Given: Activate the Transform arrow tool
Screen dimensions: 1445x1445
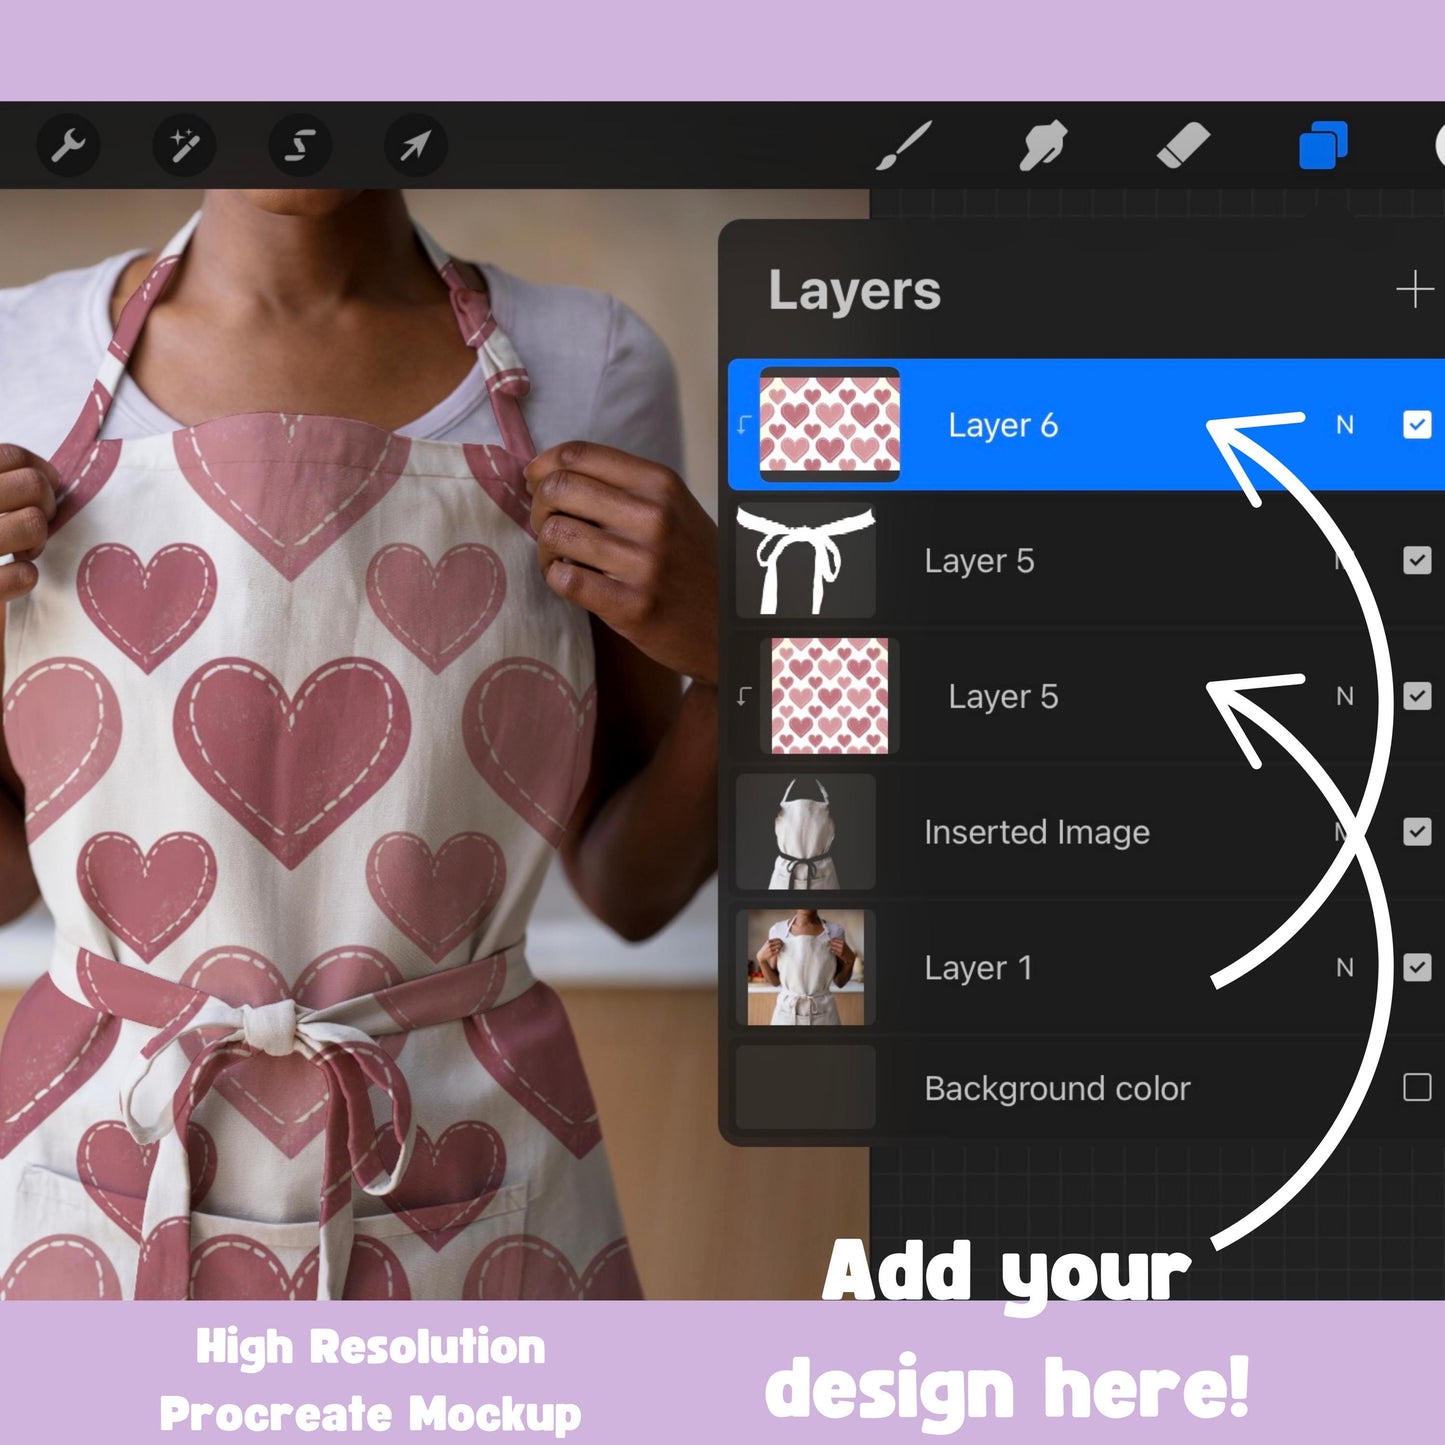Looking at the screenshot, I should (415, 145).
